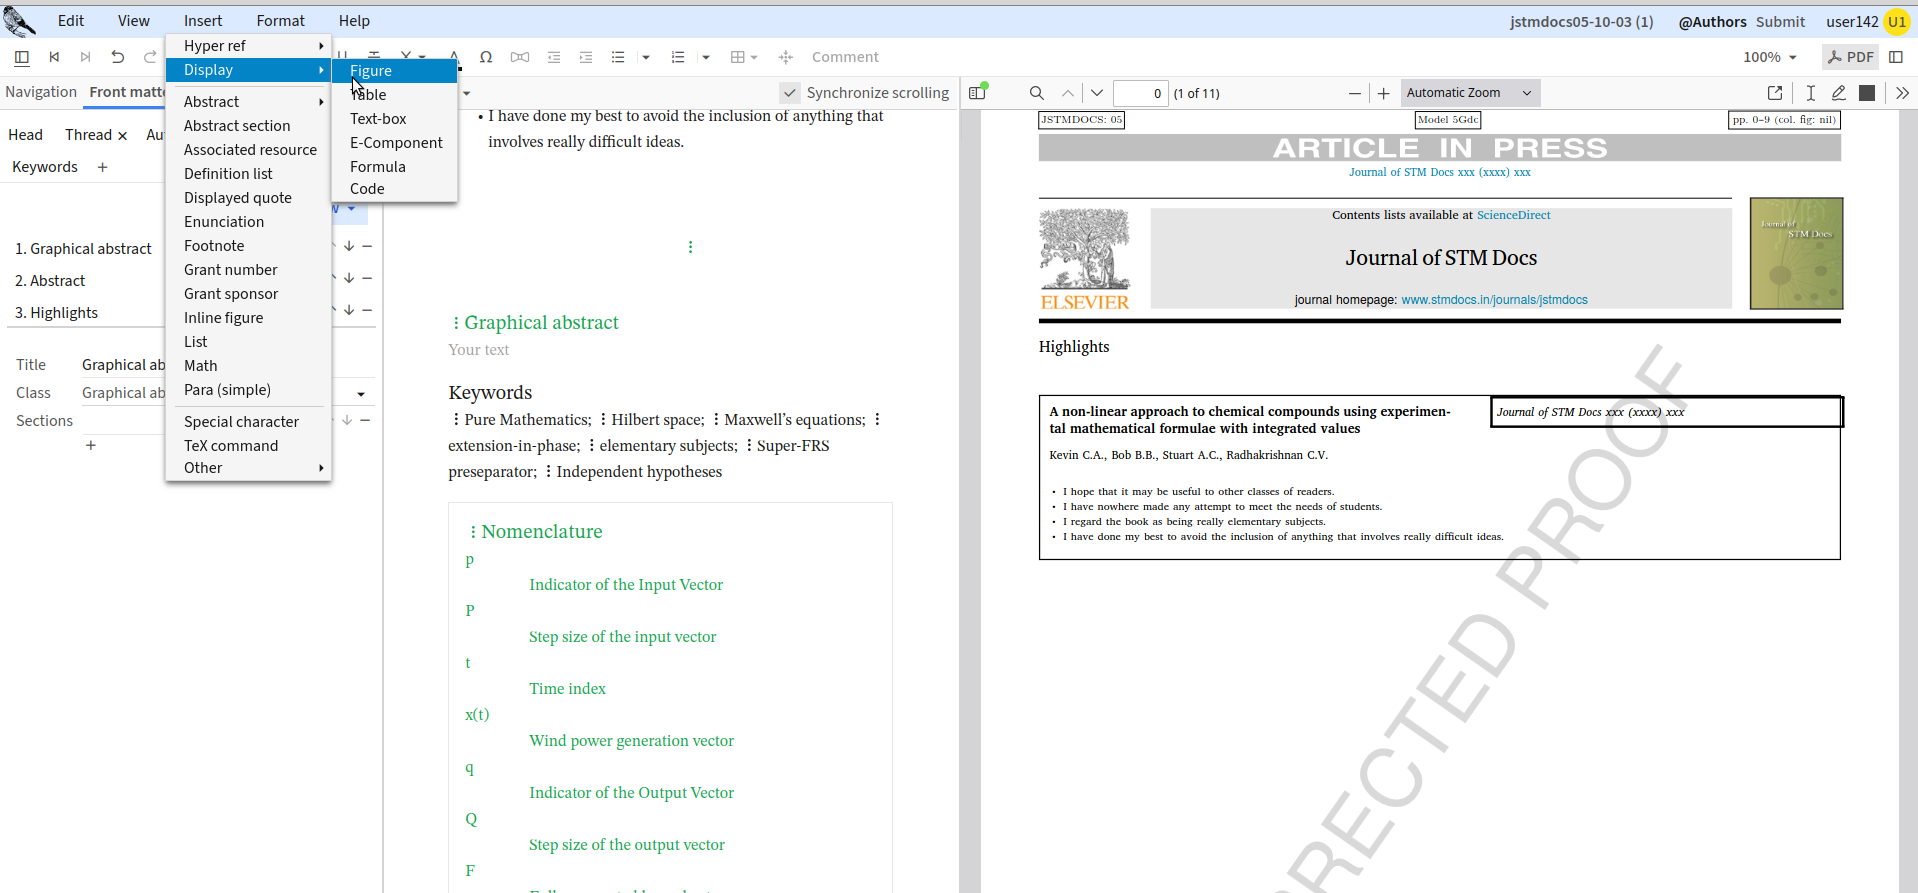Toggle the left panel layout icon
The width and height of the screenshot is (1918, 893).
22,57
